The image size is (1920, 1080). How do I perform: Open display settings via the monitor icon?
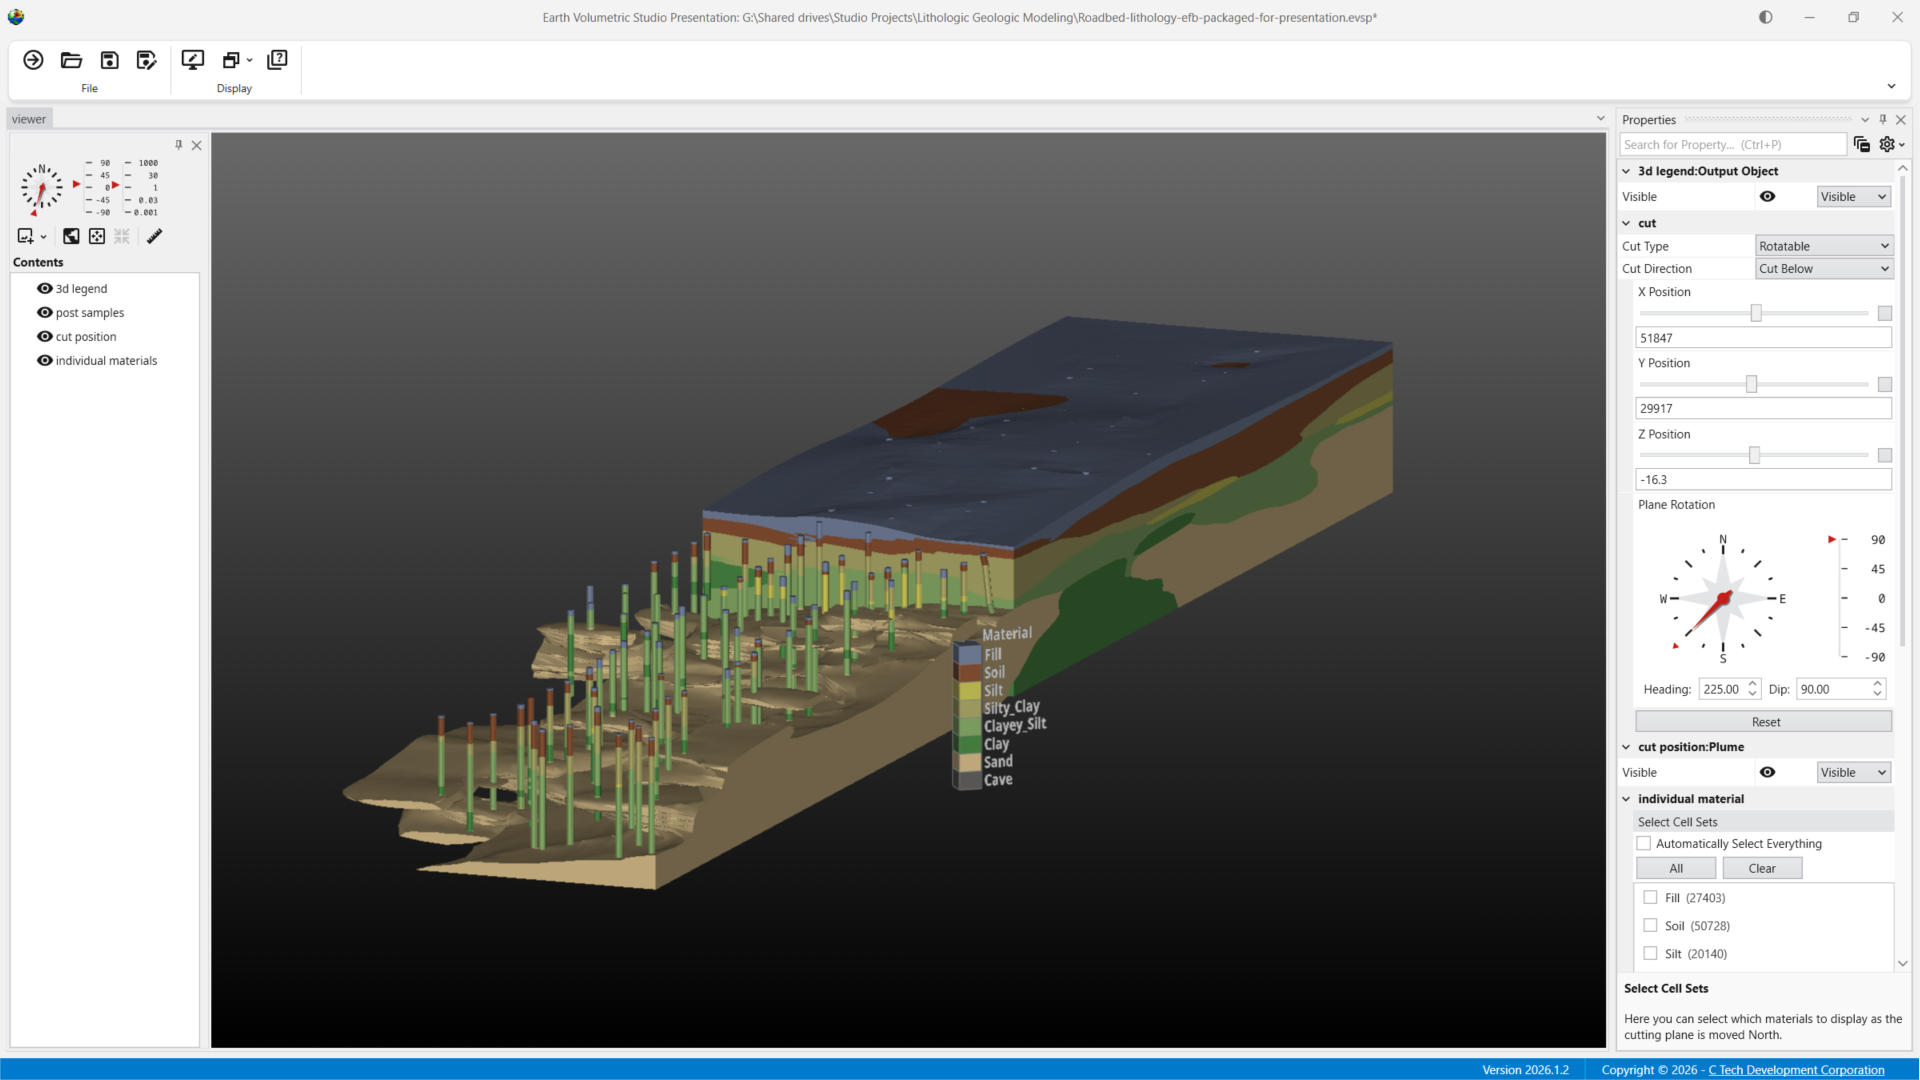click(192, 60)
